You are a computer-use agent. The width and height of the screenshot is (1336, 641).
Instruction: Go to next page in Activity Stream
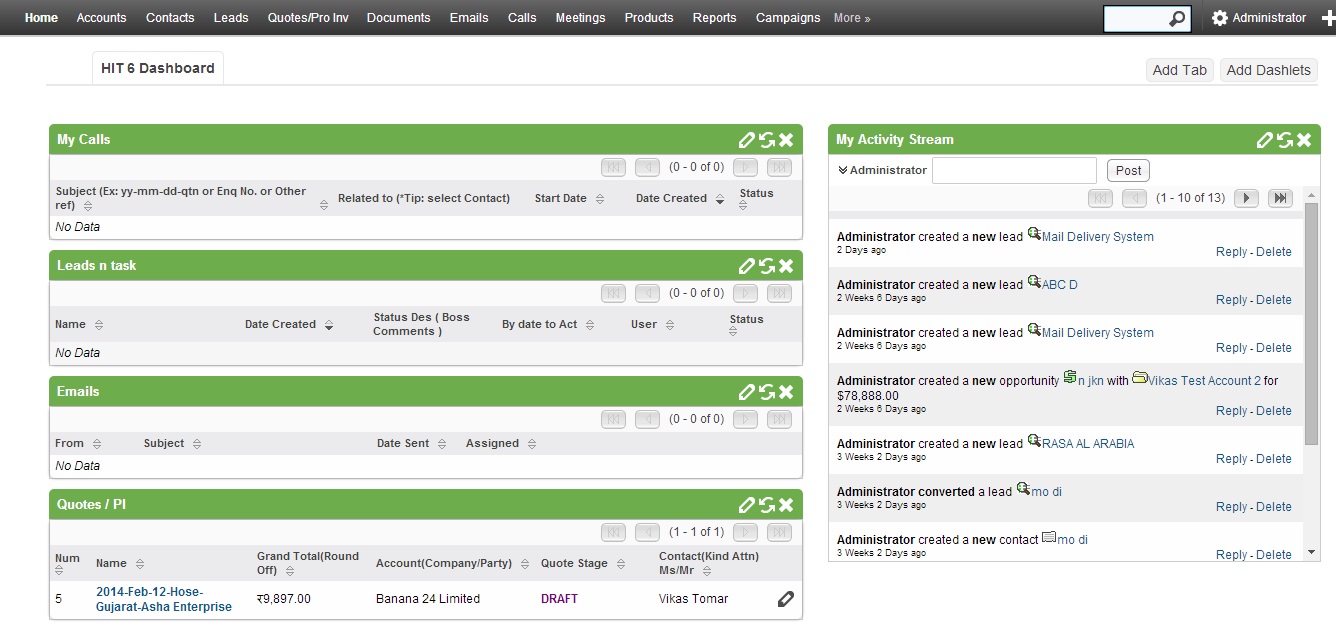click(1246, 198)
